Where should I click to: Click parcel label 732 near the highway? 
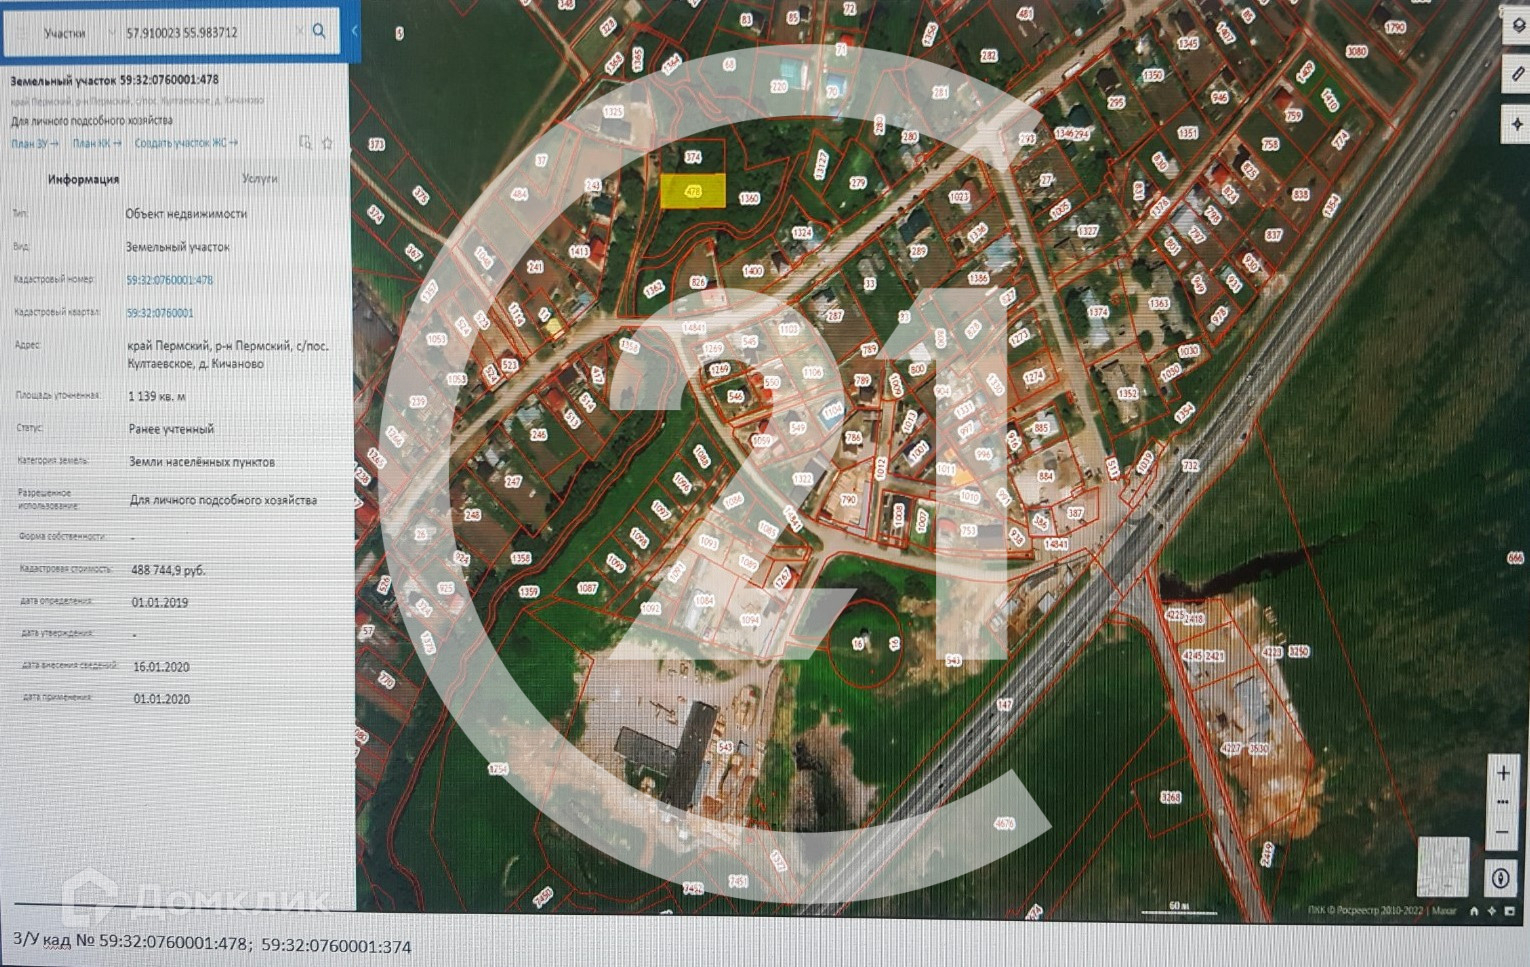coord(1190,467)
